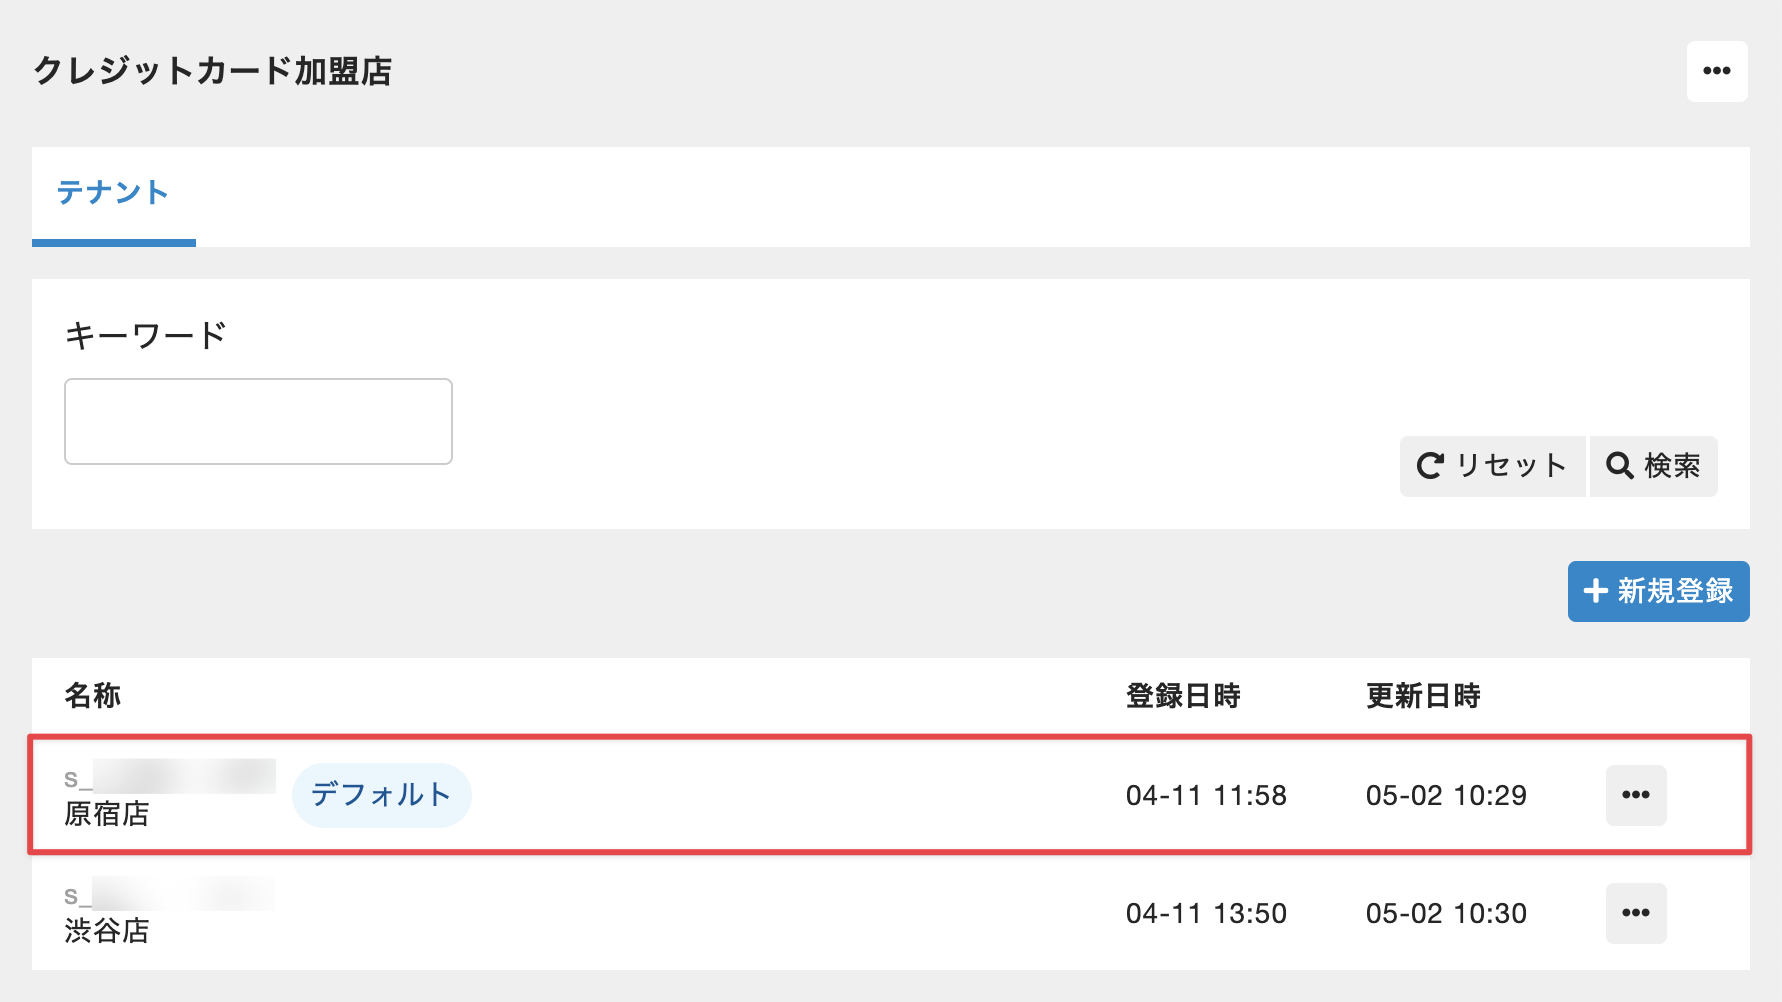Screen dimensions: 1782x1002
Task: Open the three-dots menu for 原宿店
Action: tap(1635, 795)
